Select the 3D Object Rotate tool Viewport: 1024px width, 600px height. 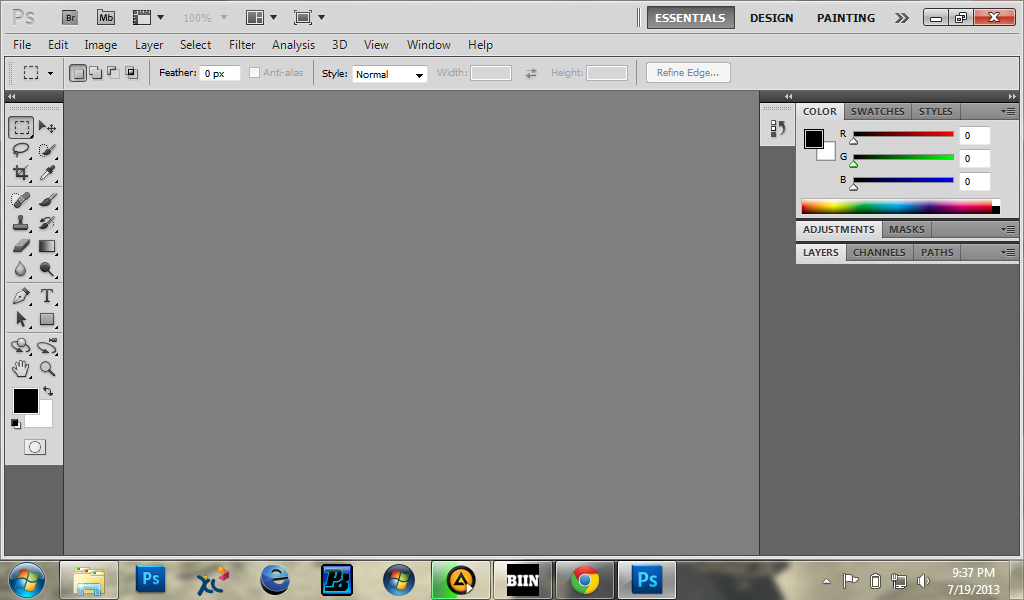click(x=21, y=346)
